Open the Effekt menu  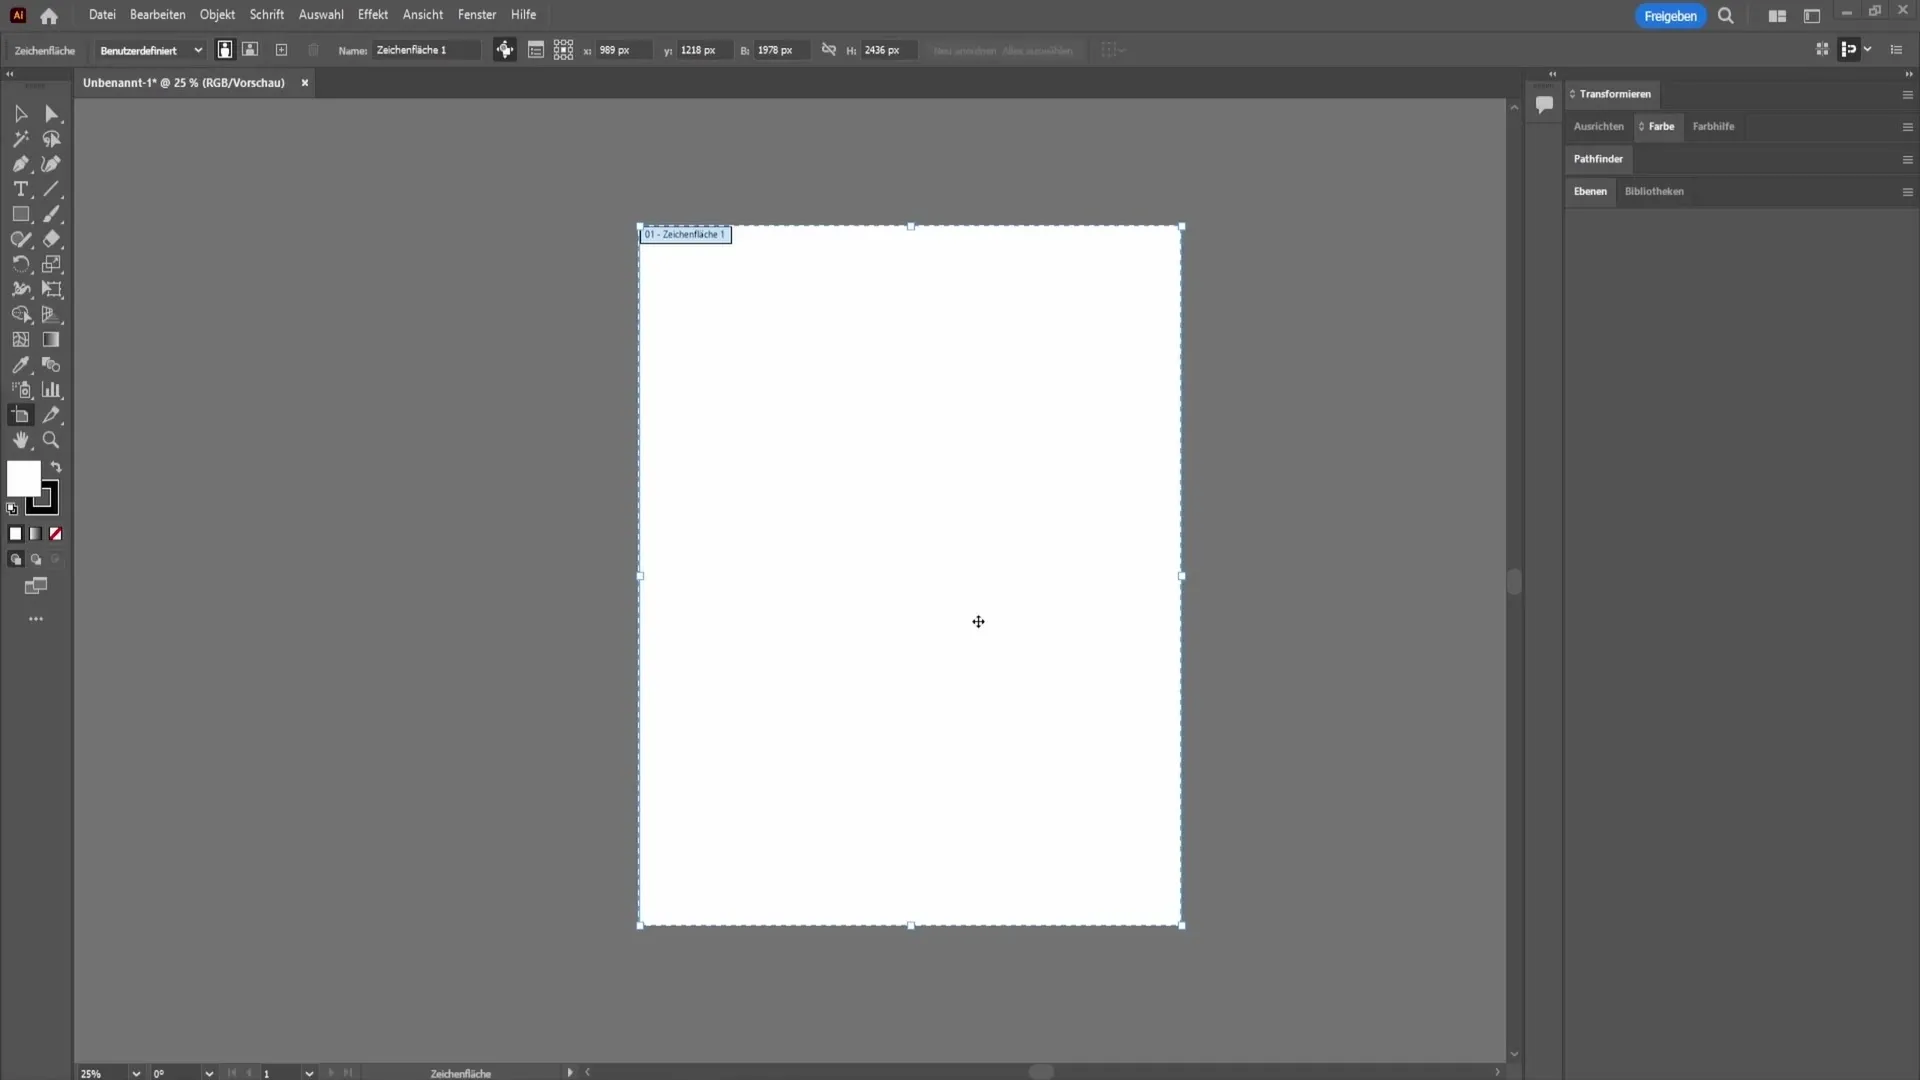373,15
